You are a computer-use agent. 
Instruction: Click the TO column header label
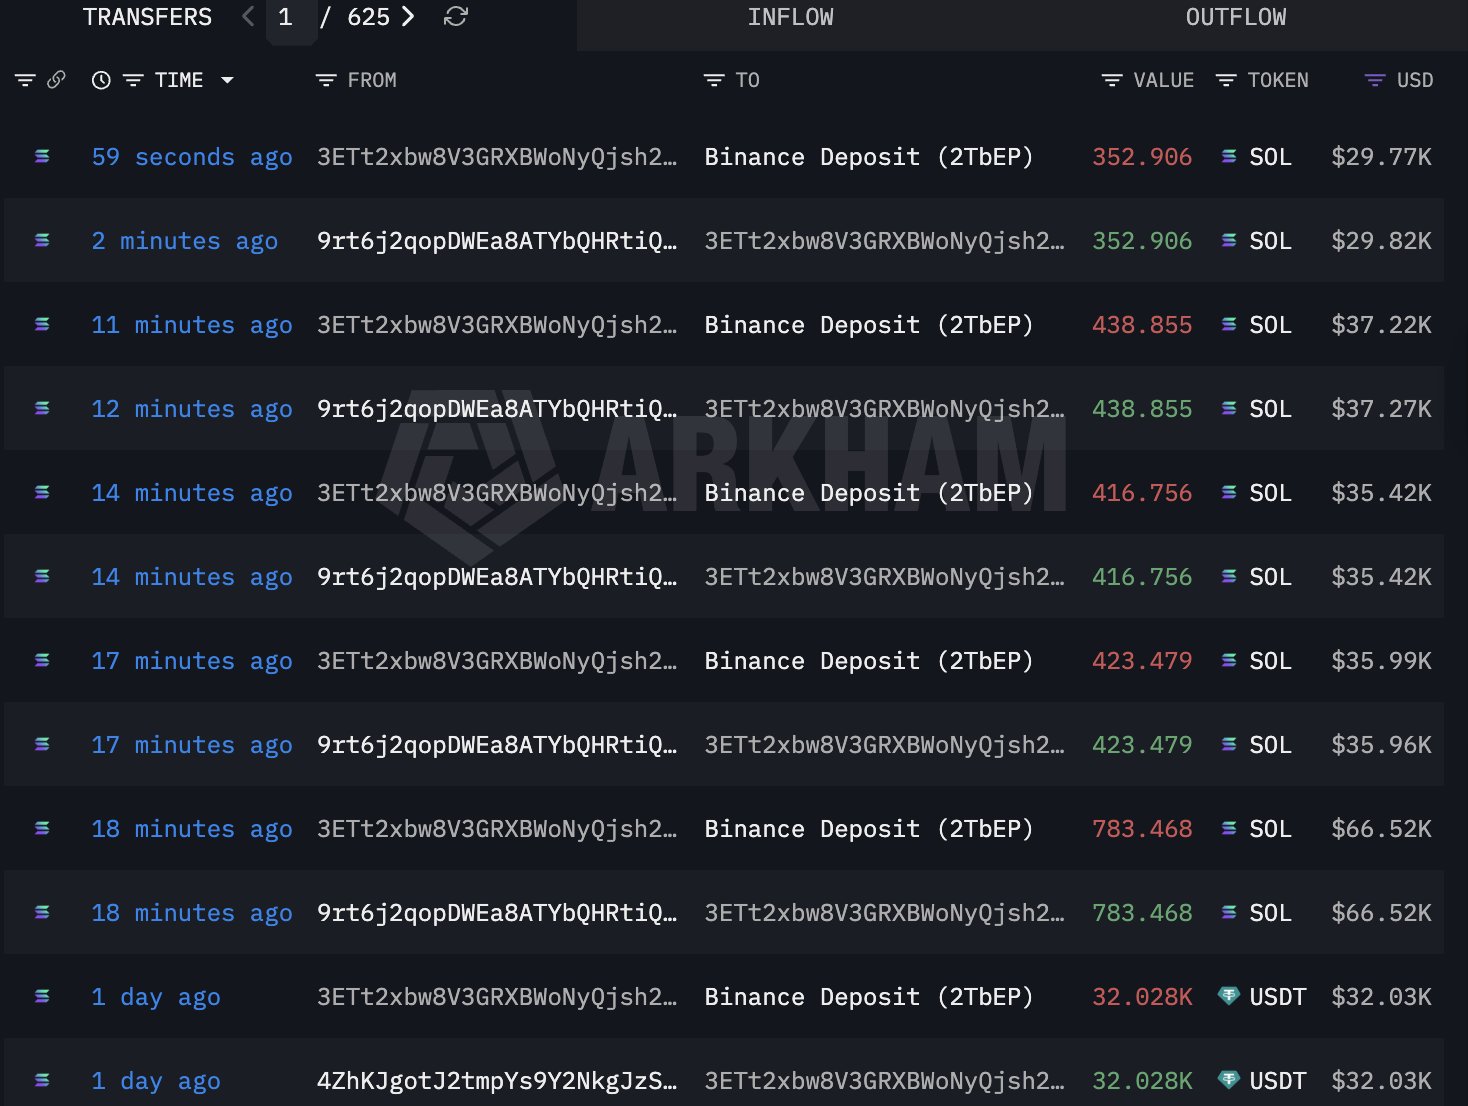(748, 80)
